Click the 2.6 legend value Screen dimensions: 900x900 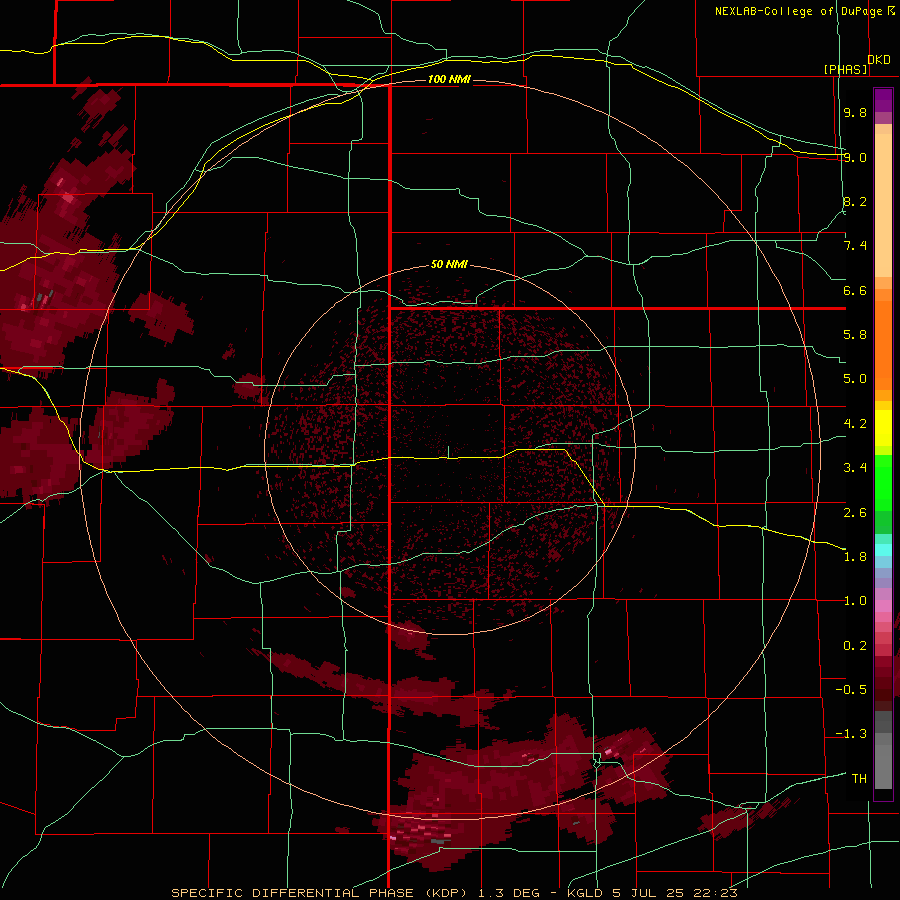tap(855, 512)
